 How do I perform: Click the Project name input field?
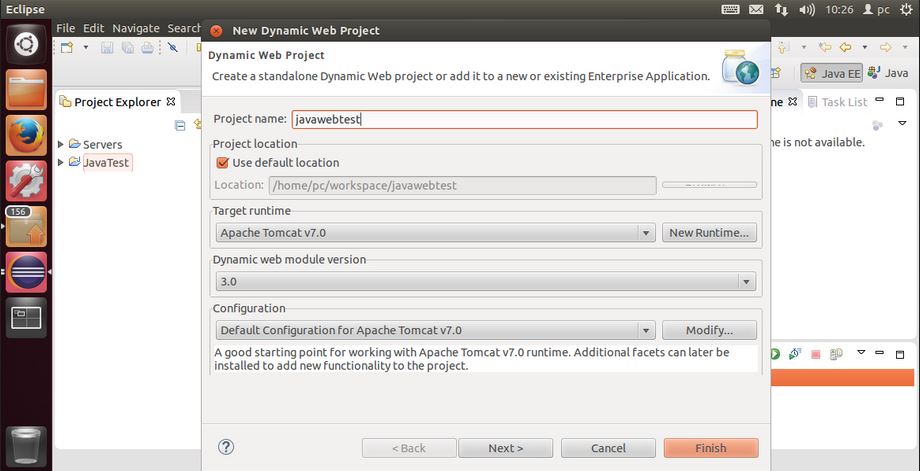(x=525, y=119)
